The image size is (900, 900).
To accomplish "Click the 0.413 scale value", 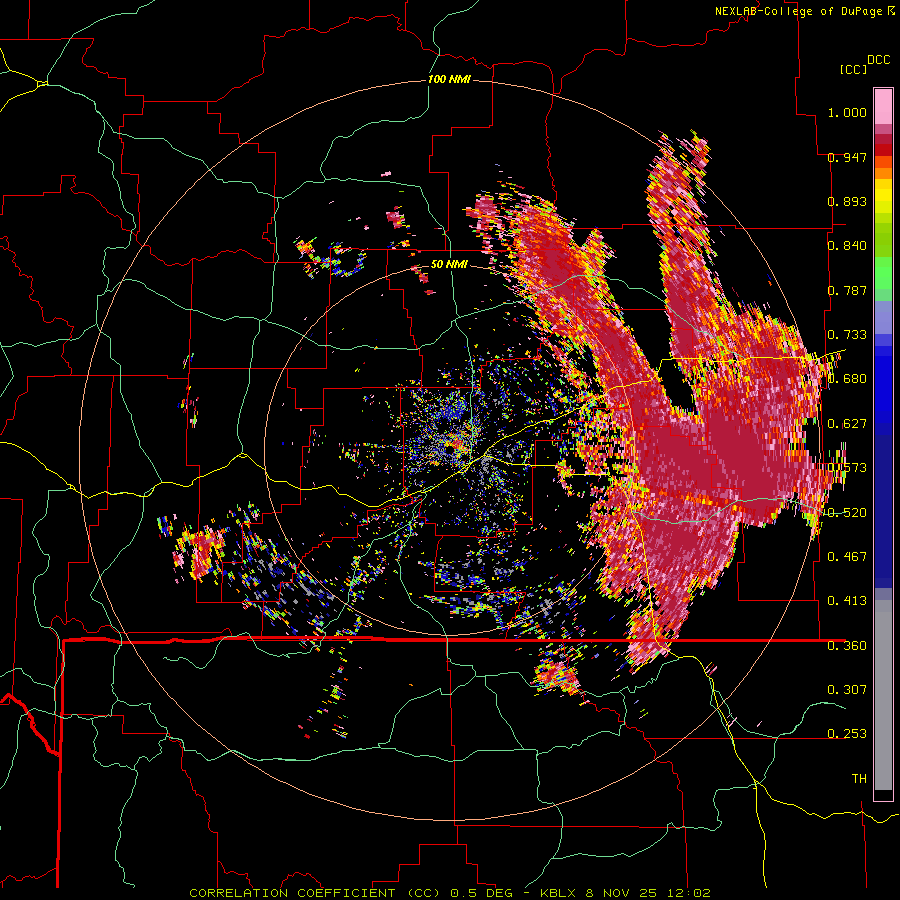I will (847, 601).
